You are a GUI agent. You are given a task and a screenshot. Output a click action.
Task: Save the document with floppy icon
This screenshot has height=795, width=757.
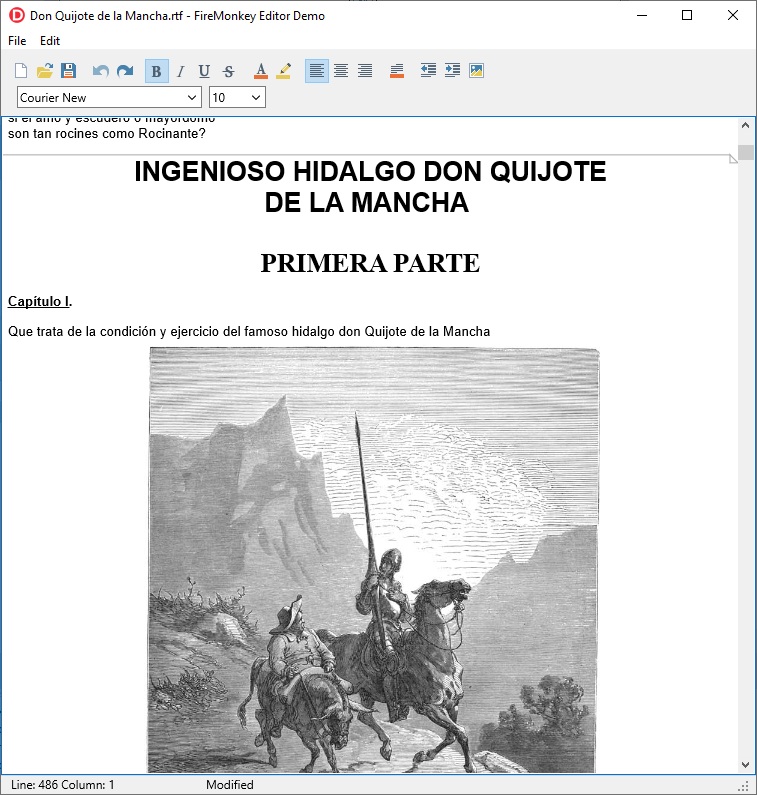click(68, 70)
